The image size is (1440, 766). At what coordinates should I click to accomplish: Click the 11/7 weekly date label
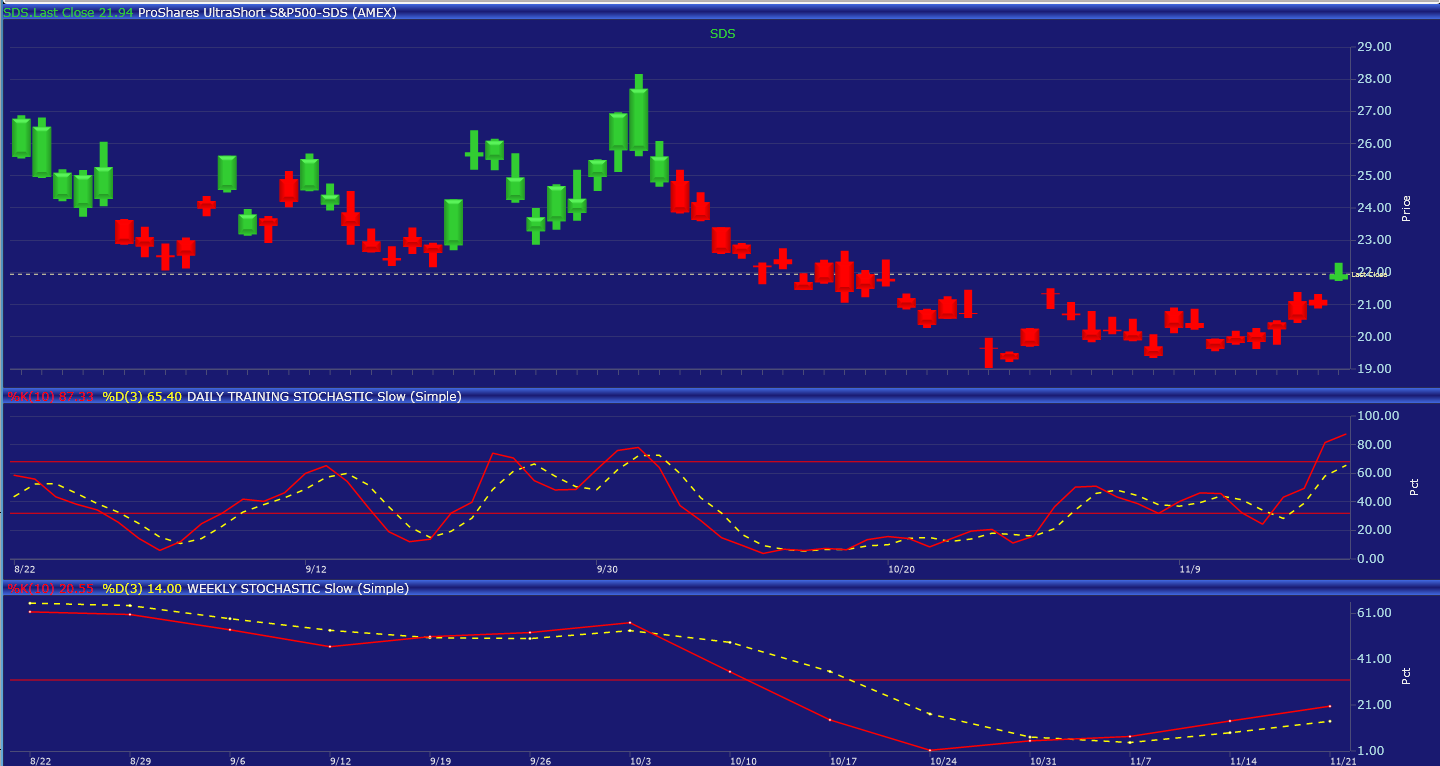[1141, 761]
